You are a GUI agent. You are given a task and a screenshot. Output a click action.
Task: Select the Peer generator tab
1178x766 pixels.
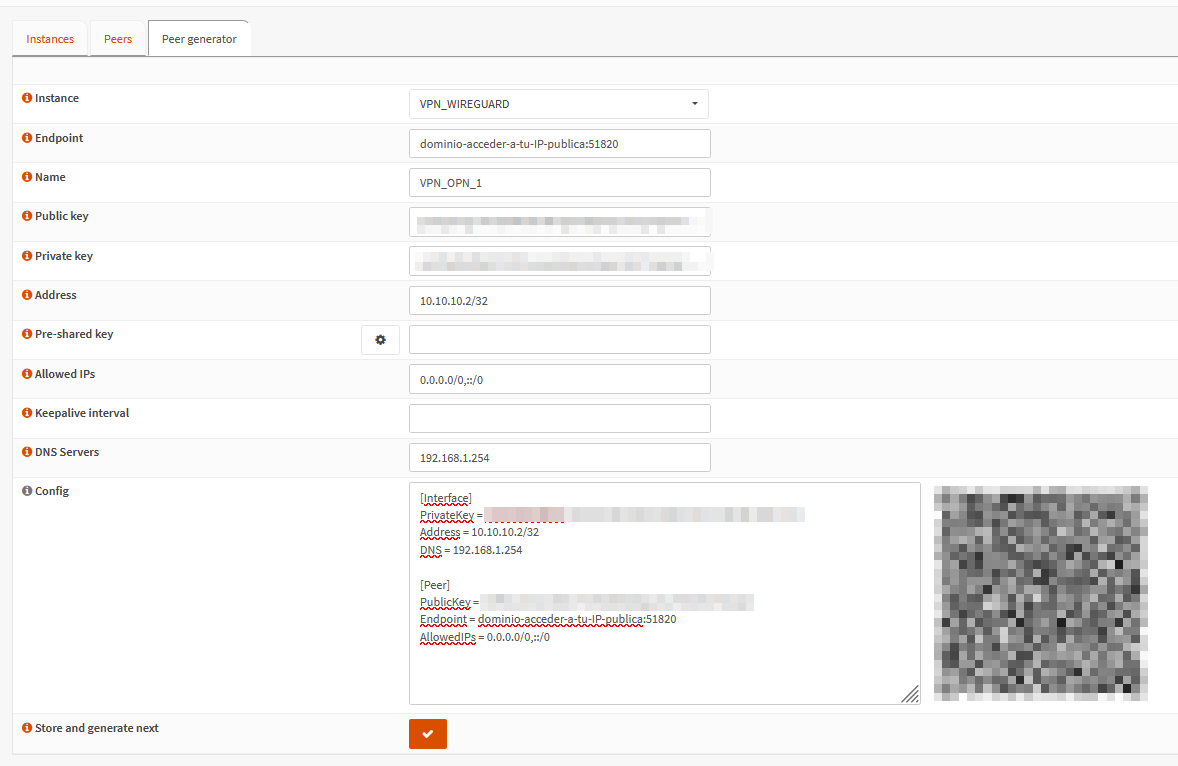tap(199, 39)
